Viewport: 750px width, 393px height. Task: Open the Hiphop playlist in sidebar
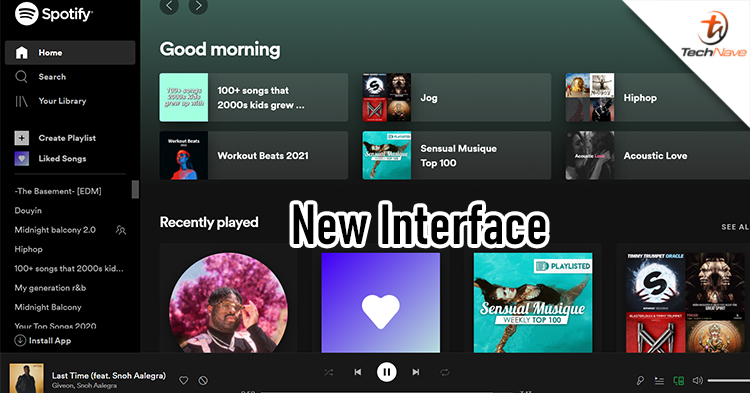click(29, 249)
